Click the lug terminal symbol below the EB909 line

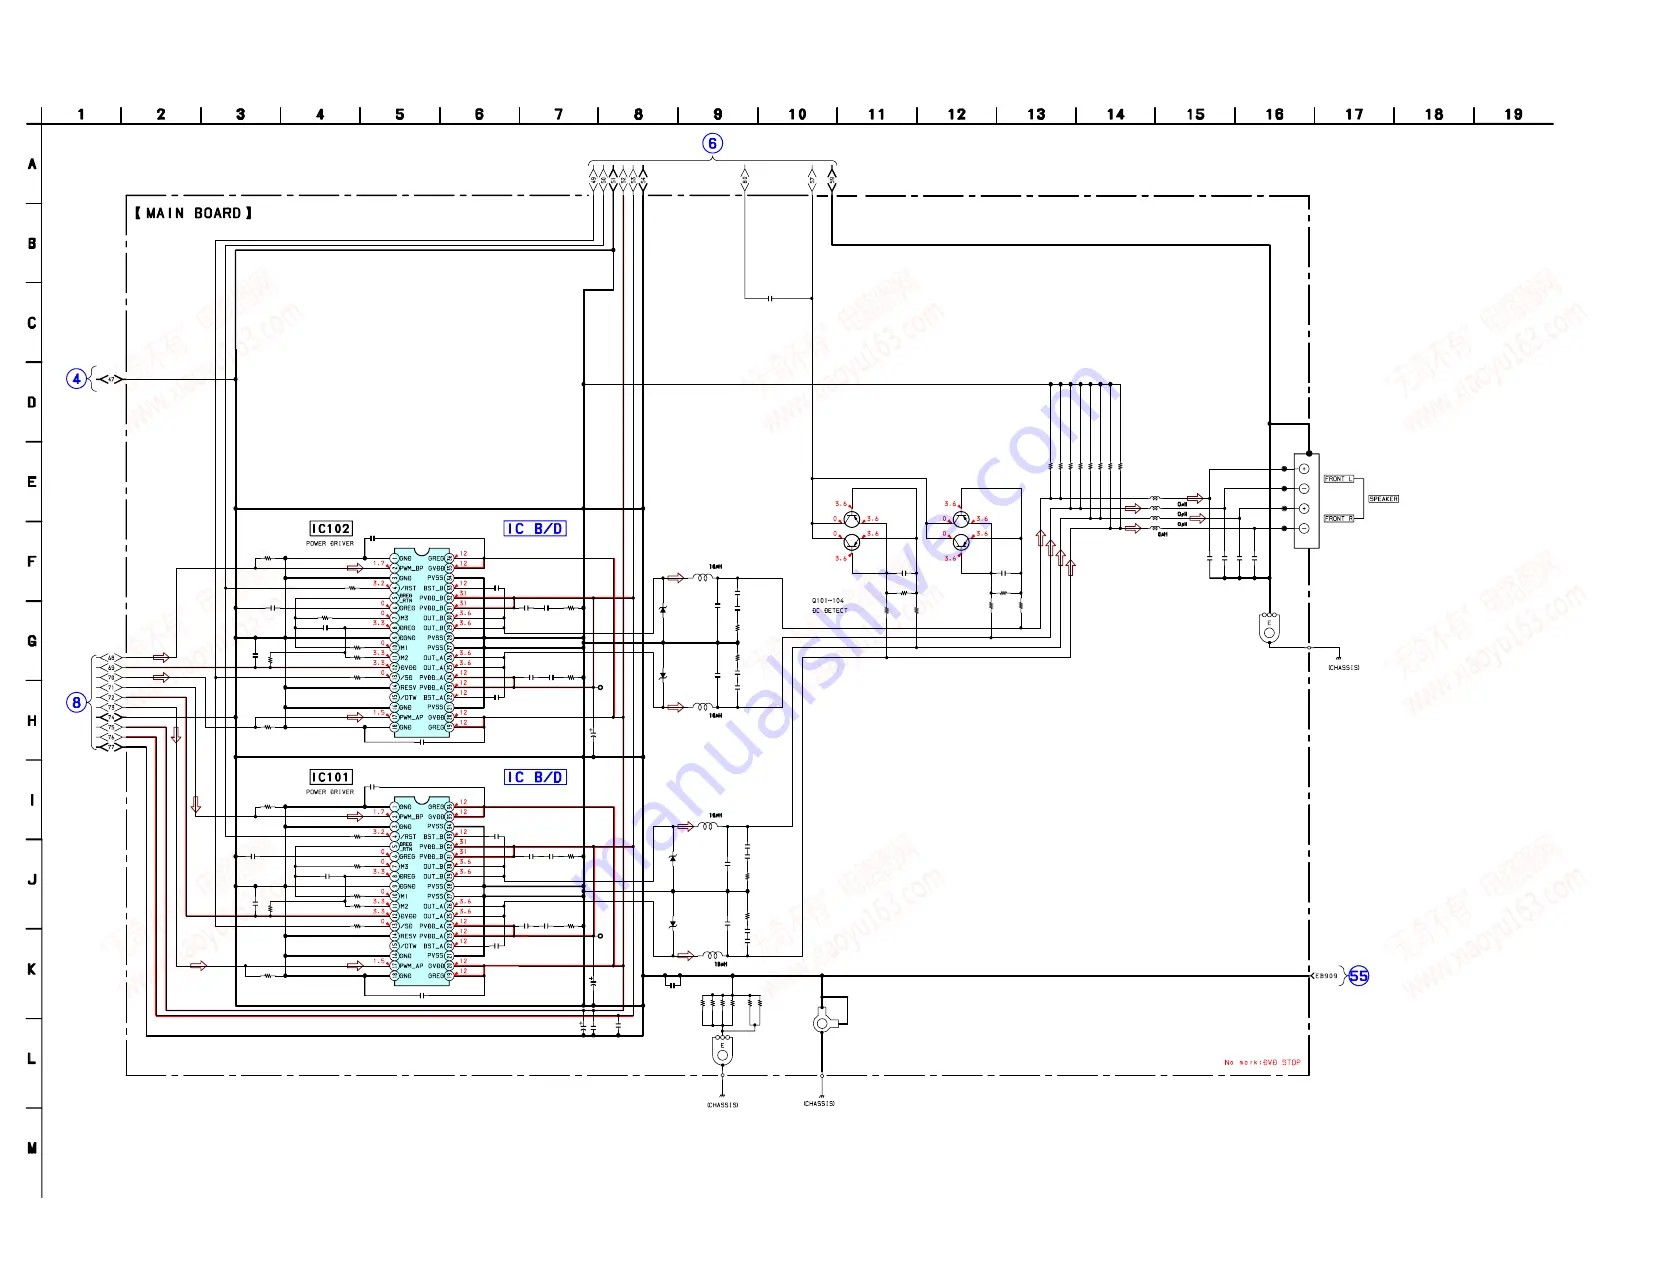tap(822, 1022)
